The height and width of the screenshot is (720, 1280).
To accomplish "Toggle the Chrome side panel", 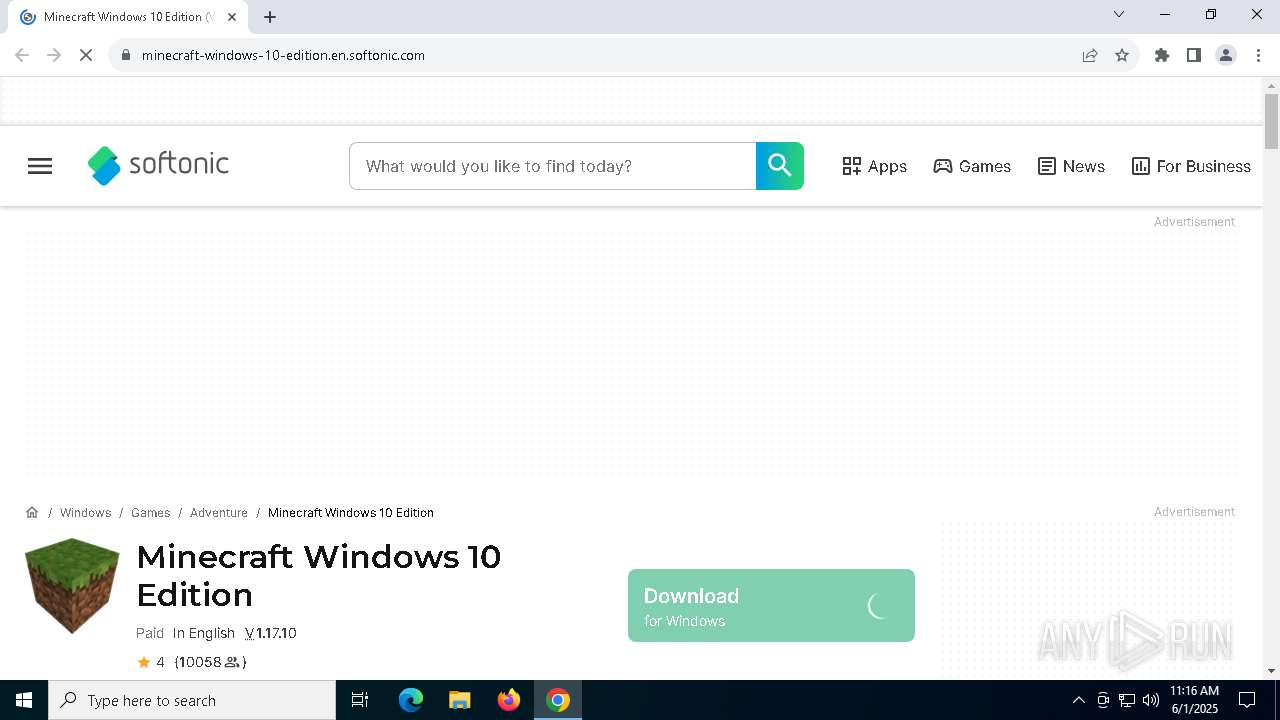I will point(1194,55).
